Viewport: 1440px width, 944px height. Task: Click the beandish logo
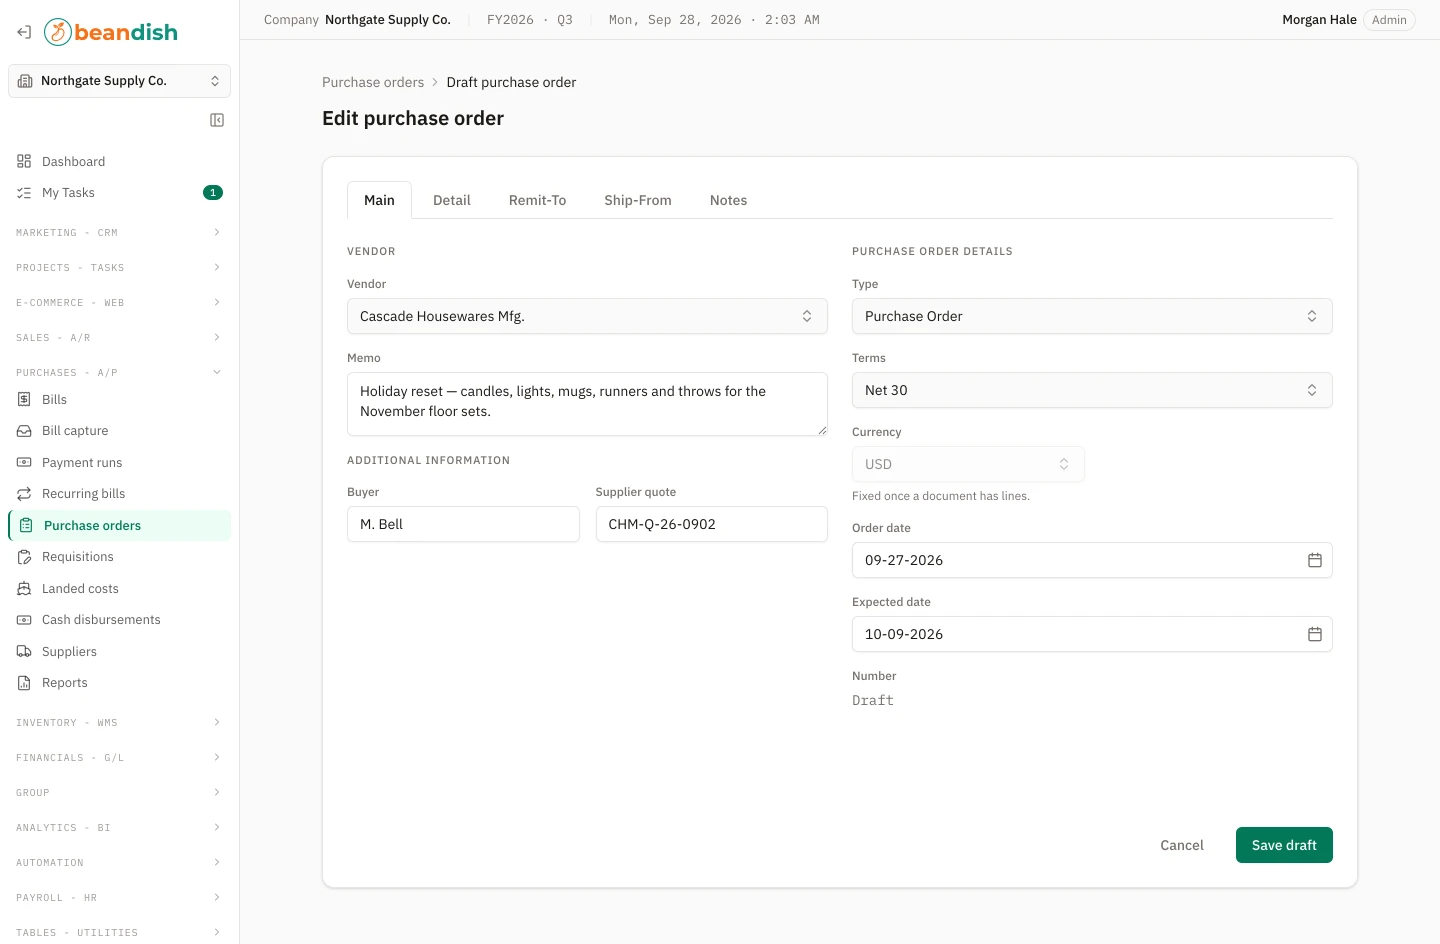click(x=111, y=32)
